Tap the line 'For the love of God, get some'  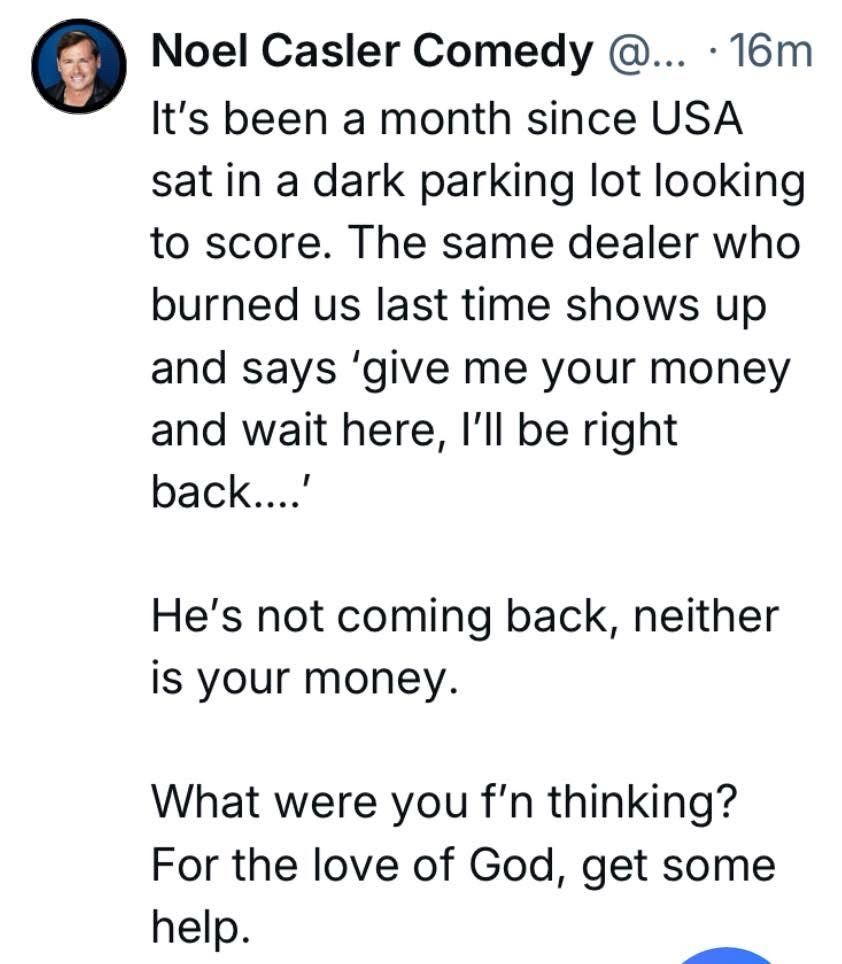pyautogui.click(x=463, y=865)
